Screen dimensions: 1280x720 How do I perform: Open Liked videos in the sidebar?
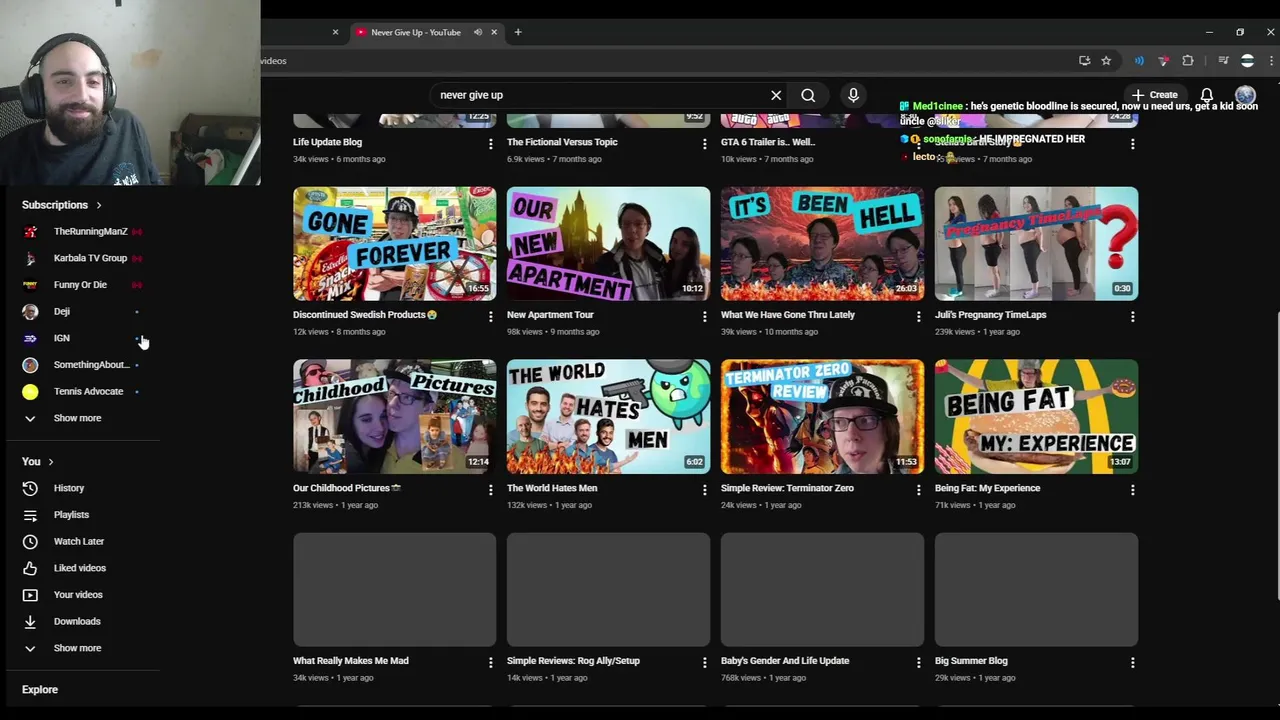pyautogui.click(x=80, y=568)
